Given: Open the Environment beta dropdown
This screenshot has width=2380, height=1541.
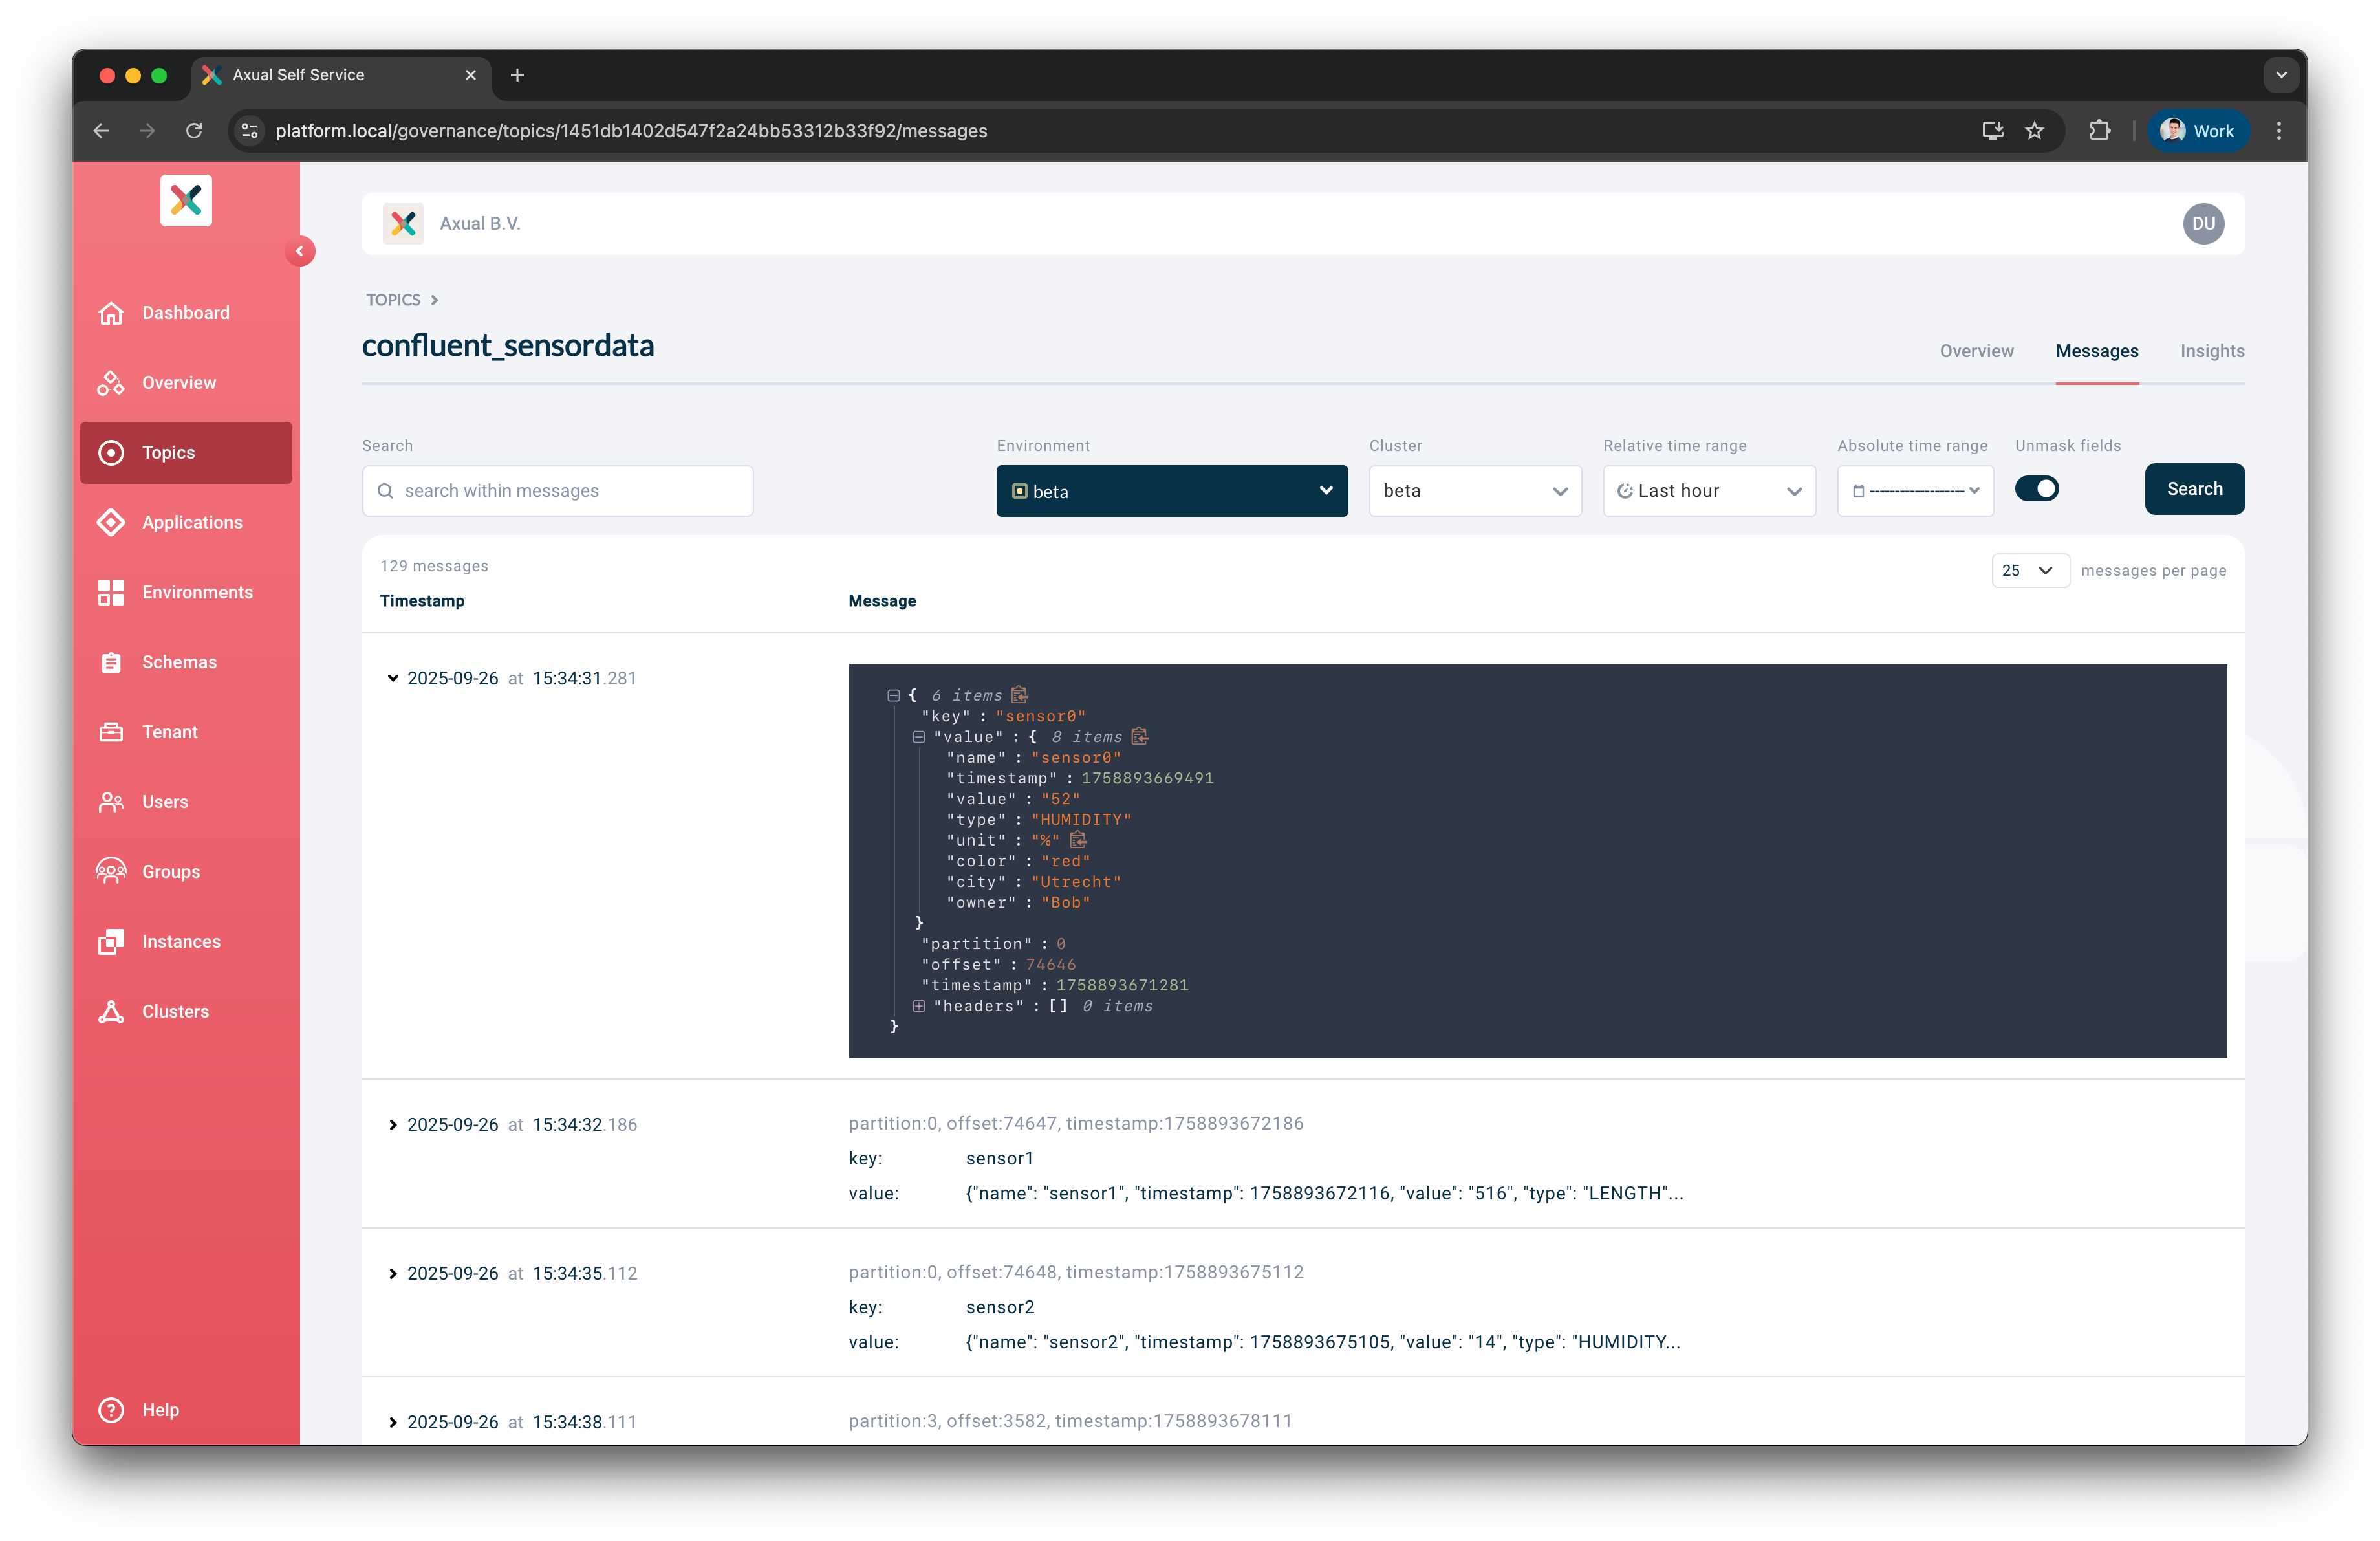Looking at the screenshot, I should point(1171,491).
